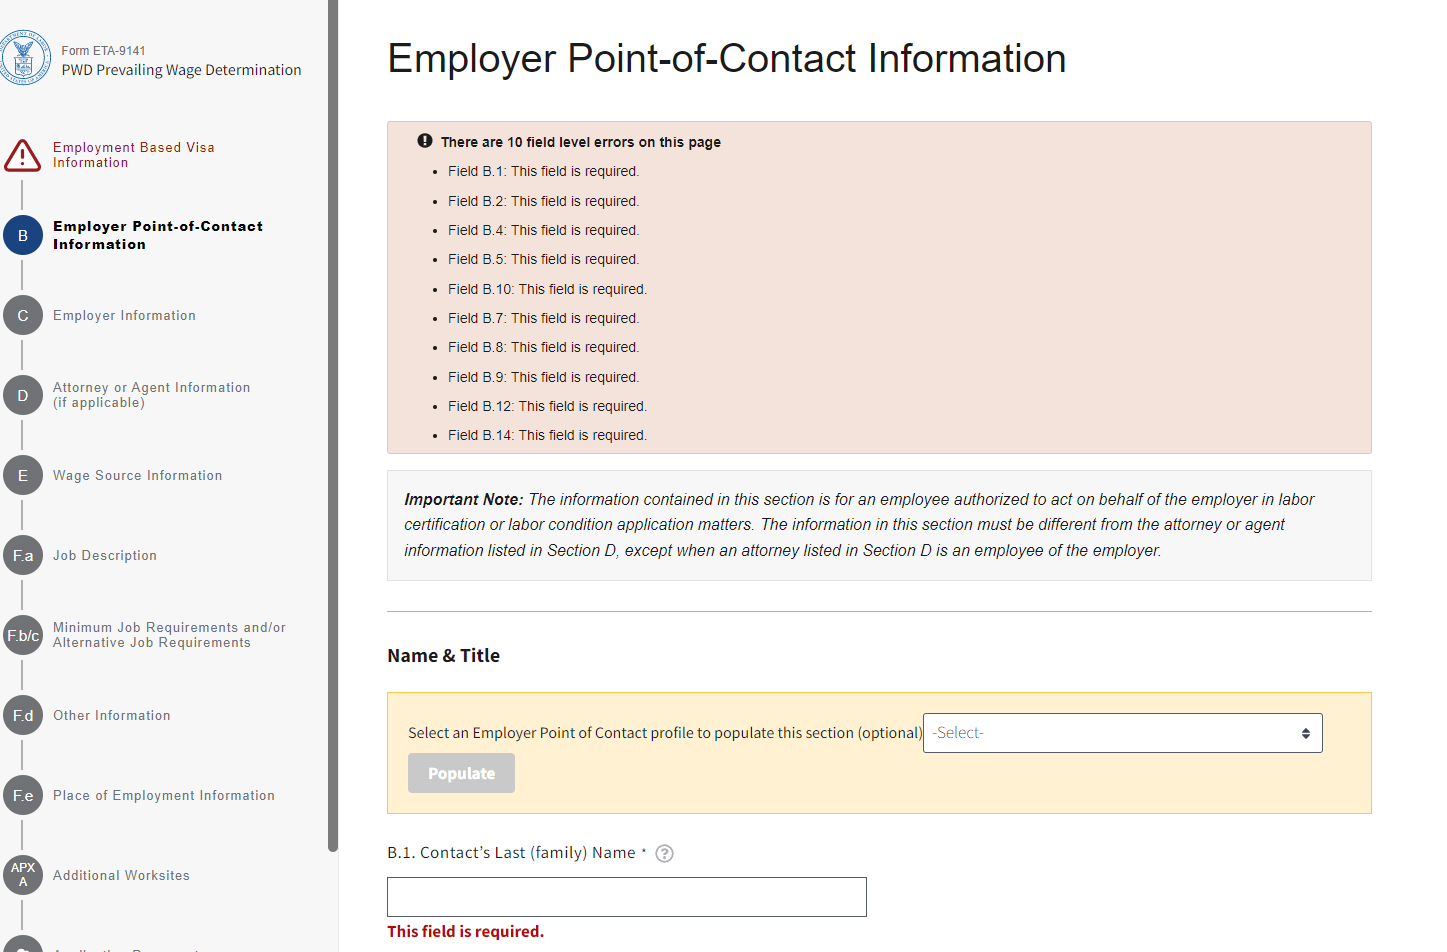Navigate to Employer Information section
This screenshot has height=952, width=1447.
124,316
